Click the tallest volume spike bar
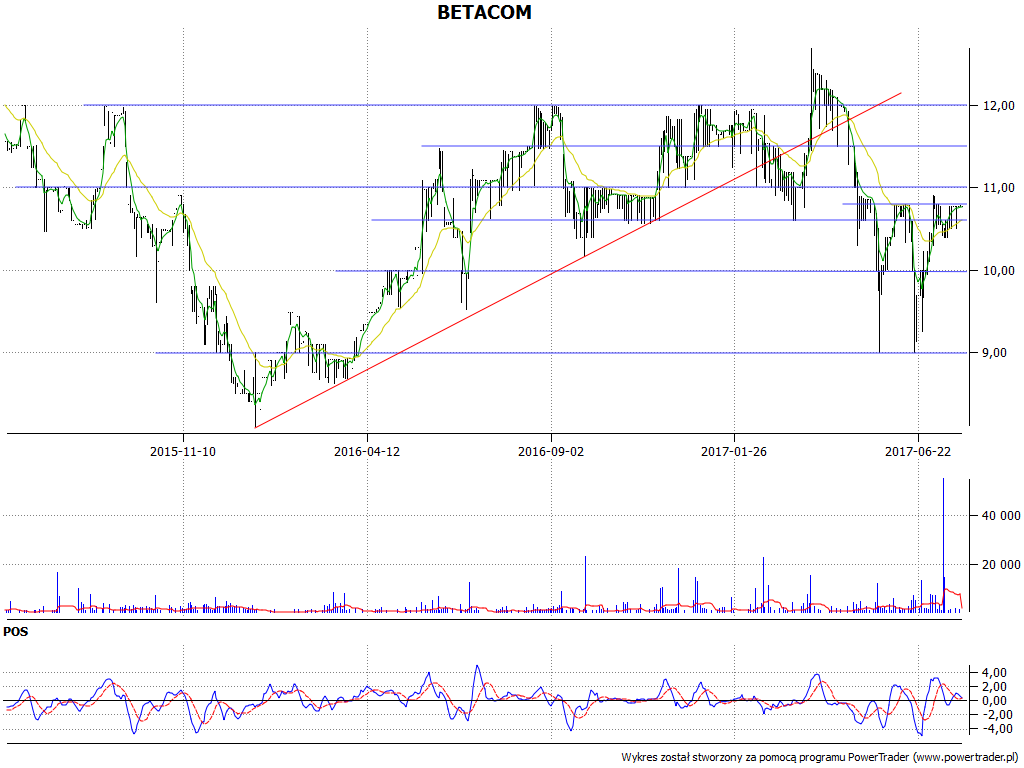The image size is (1024, 768). 943,545
